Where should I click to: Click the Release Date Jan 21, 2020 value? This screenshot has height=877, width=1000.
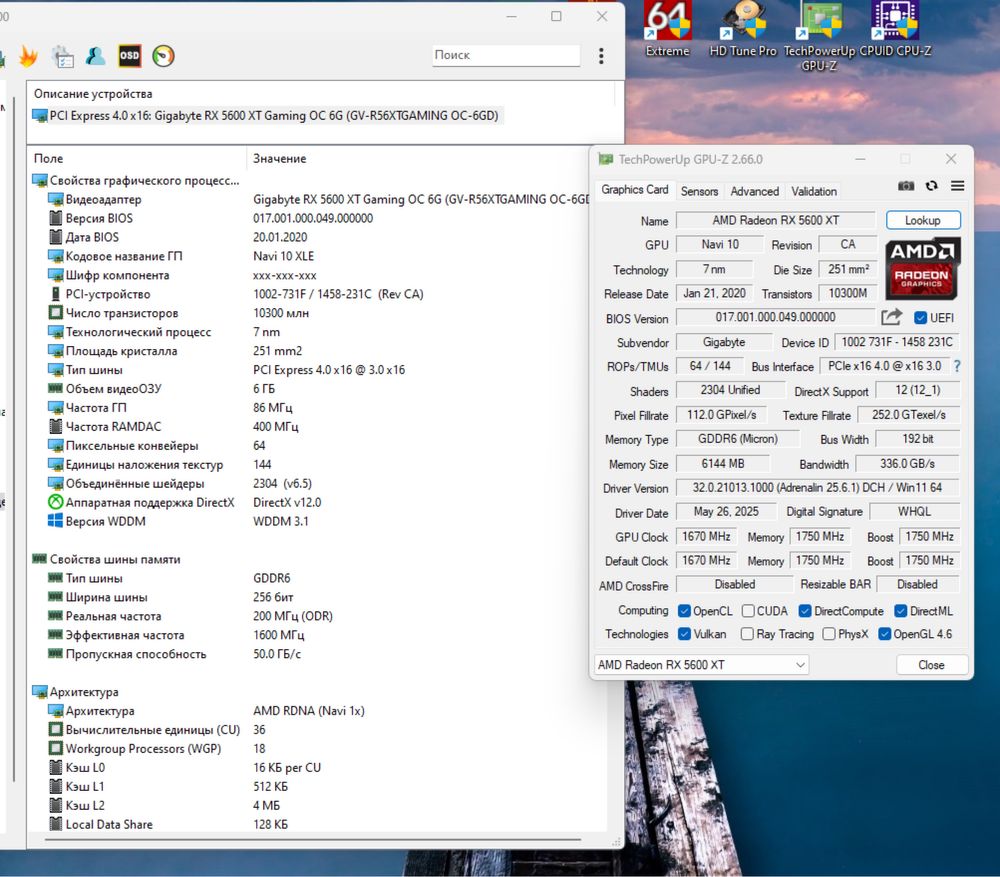point(714,293)
